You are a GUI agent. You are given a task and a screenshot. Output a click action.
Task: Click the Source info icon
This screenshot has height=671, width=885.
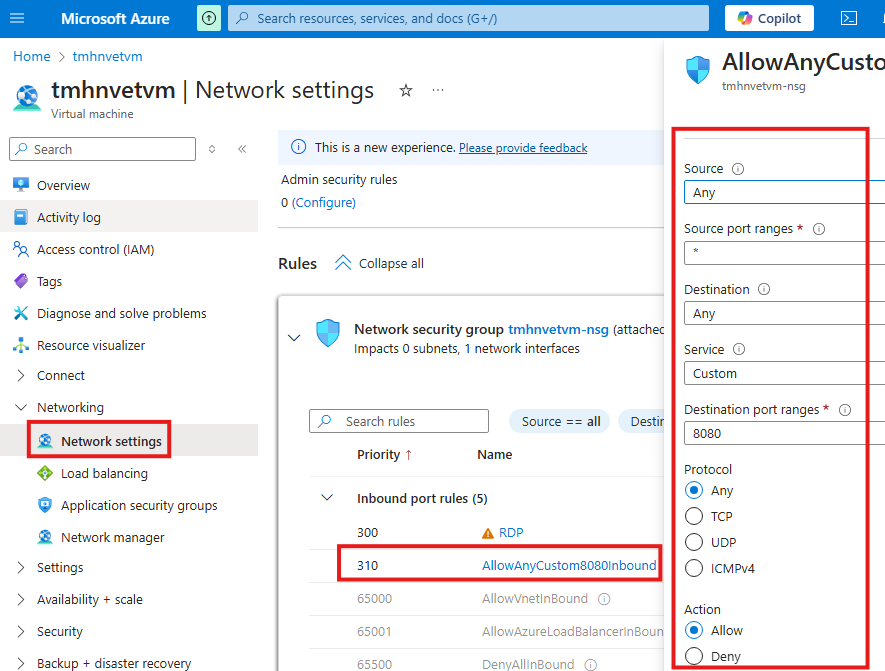click(x=738, y=169)
